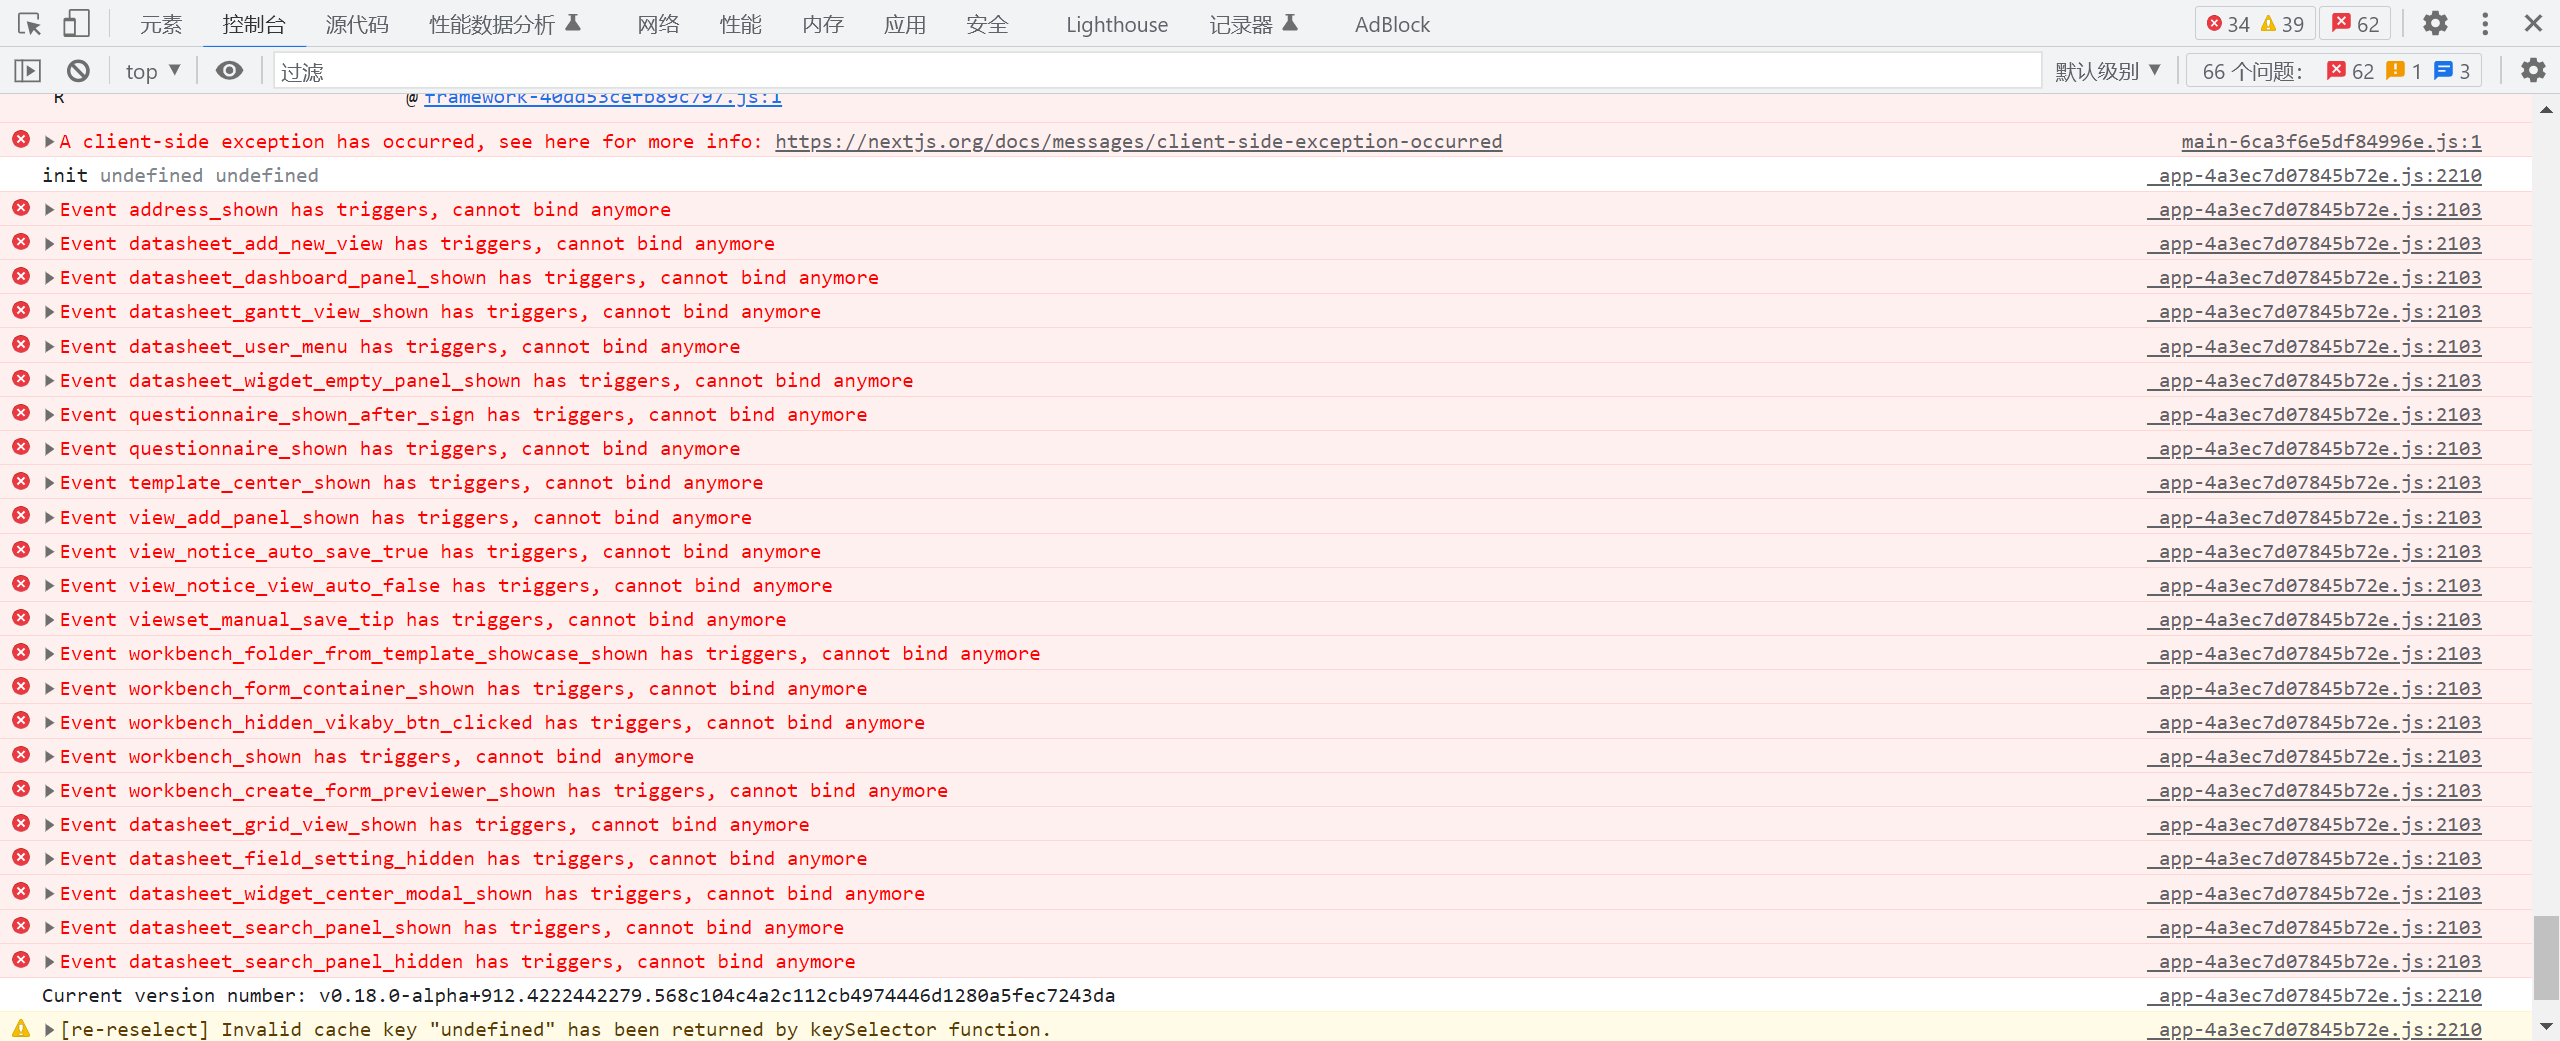Switch to the 记录器 tab
Screen dimensions: 2560x1041
click(x=1253, y=24)
